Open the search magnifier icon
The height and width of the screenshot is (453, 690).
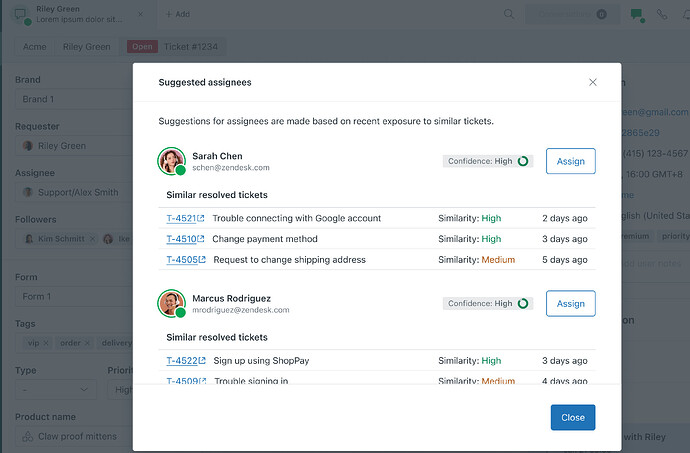coord(509,14)
